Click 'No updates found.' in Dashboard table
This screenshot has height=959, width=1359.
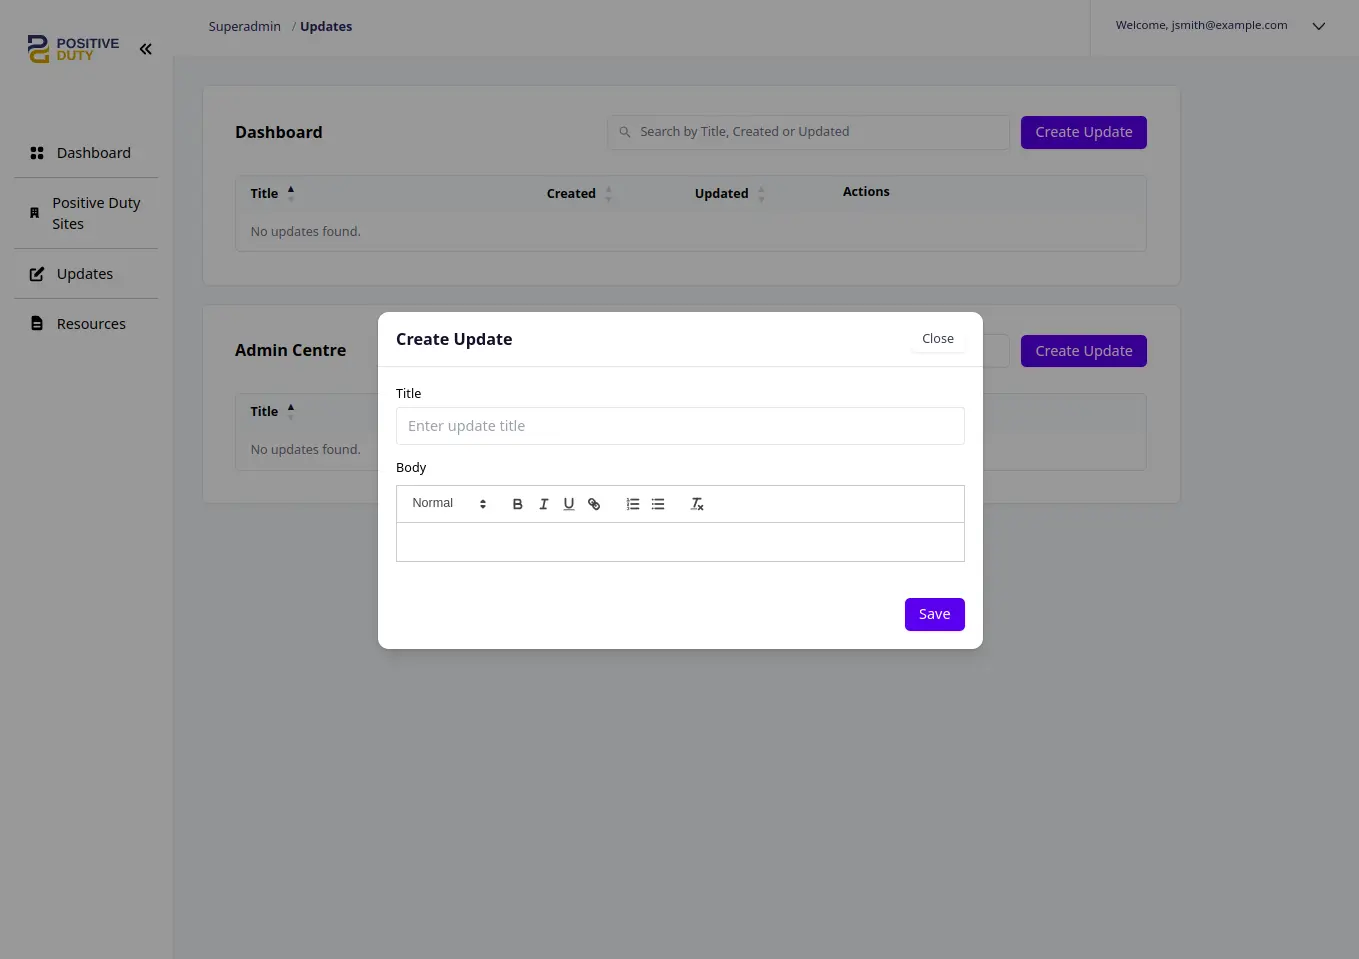[305, 232]
